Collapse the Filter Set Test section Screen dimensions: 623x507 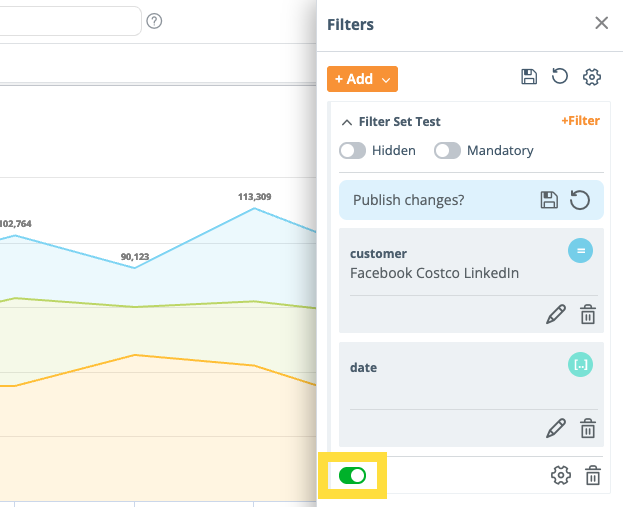click(347, 122)
